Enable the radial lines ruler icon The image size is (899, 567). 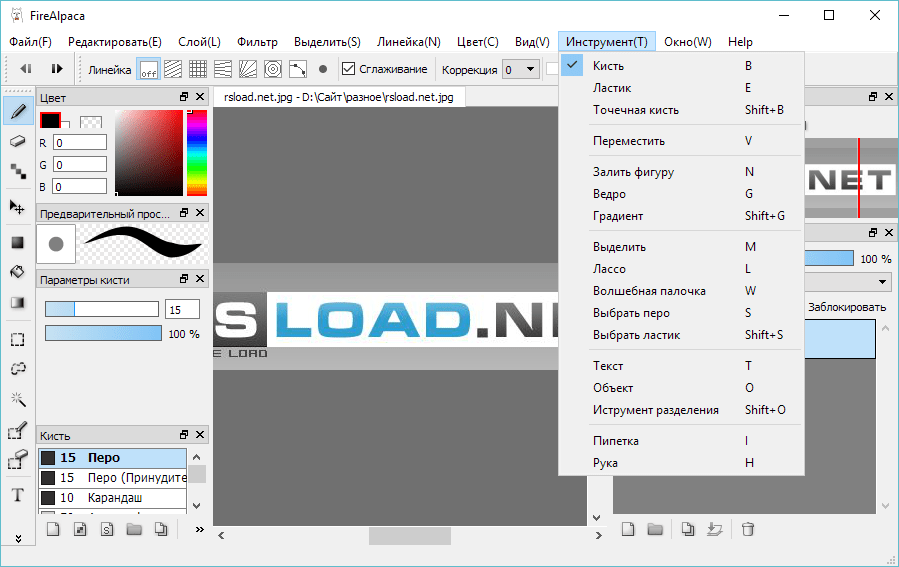[x=248, y=69]
